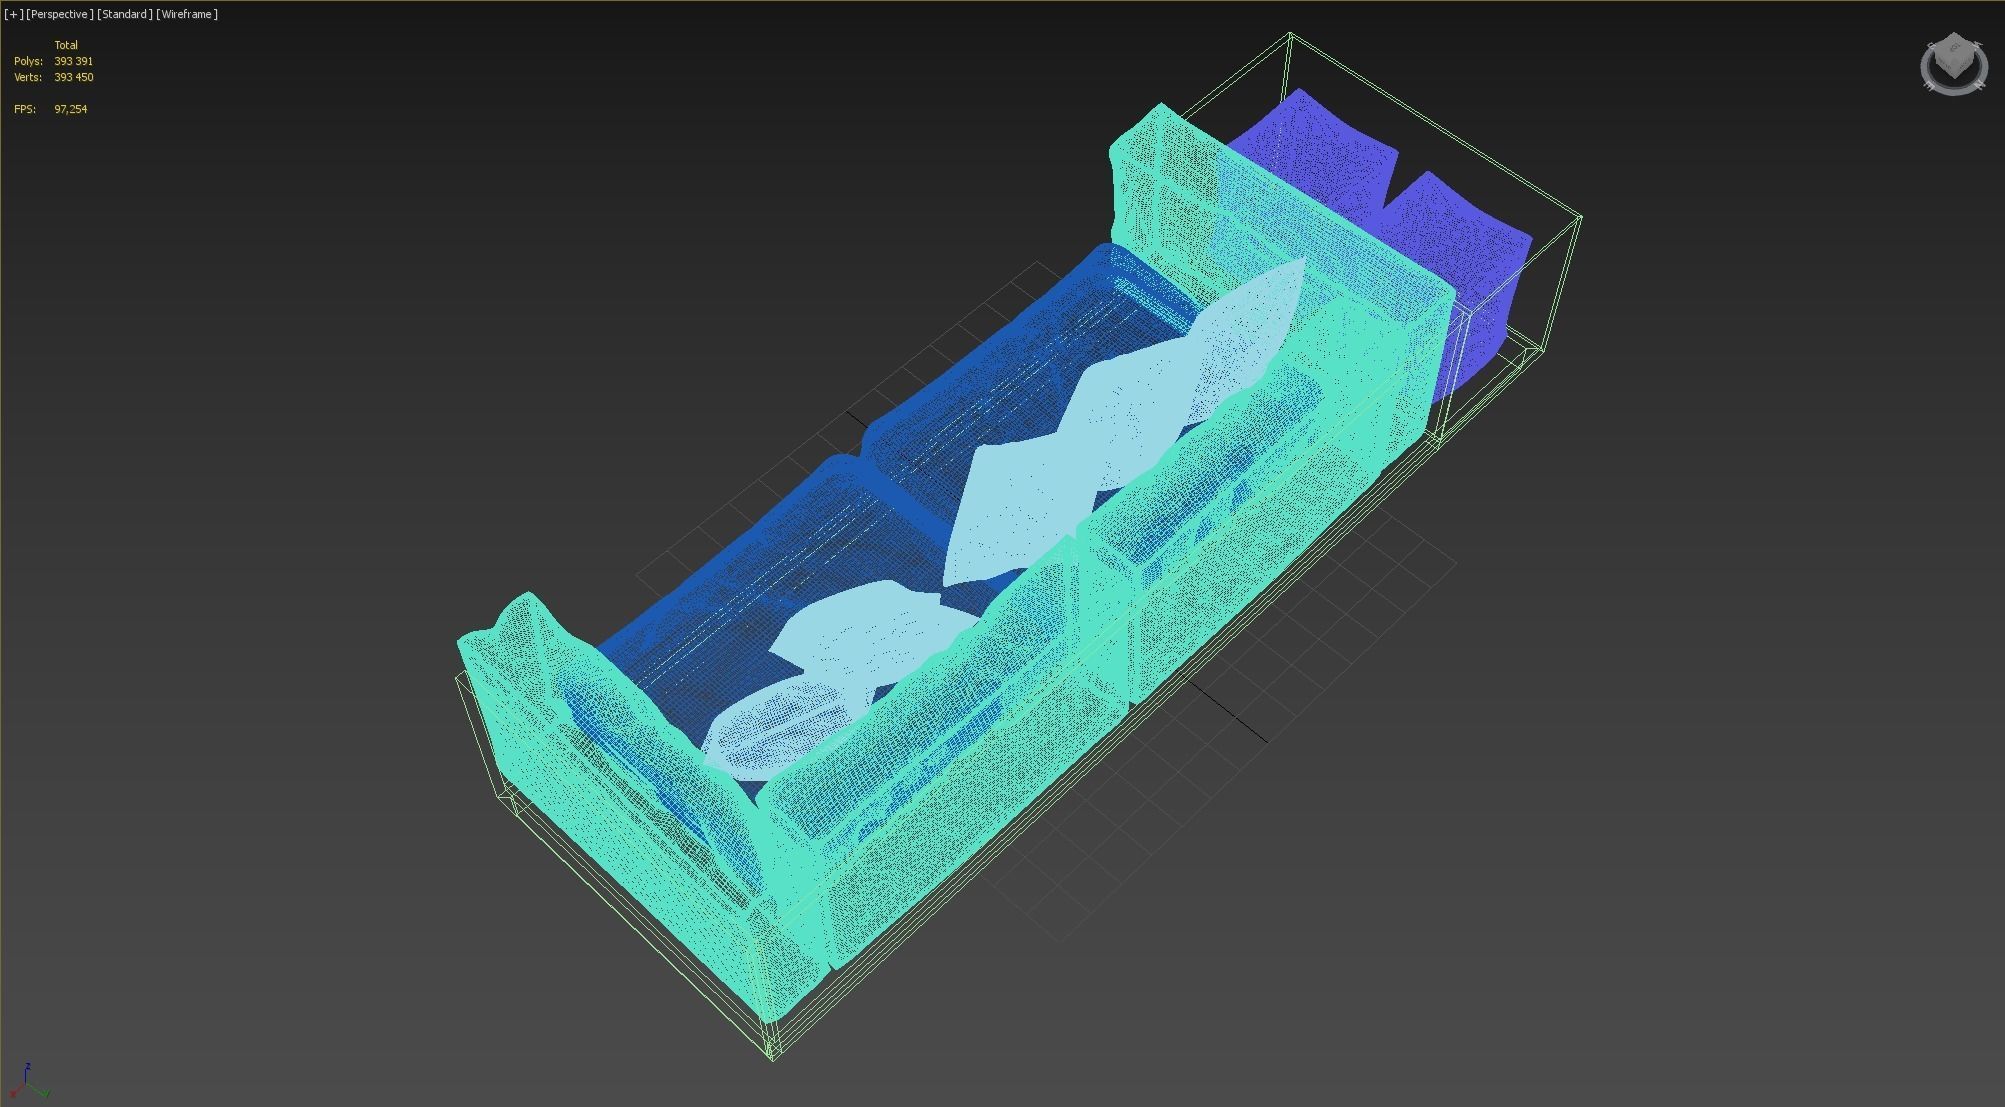Image resolution: width=2005 pixels, height=1107 pixels.
Task: Click the FPS readout value
Action: tap(70, 109)
